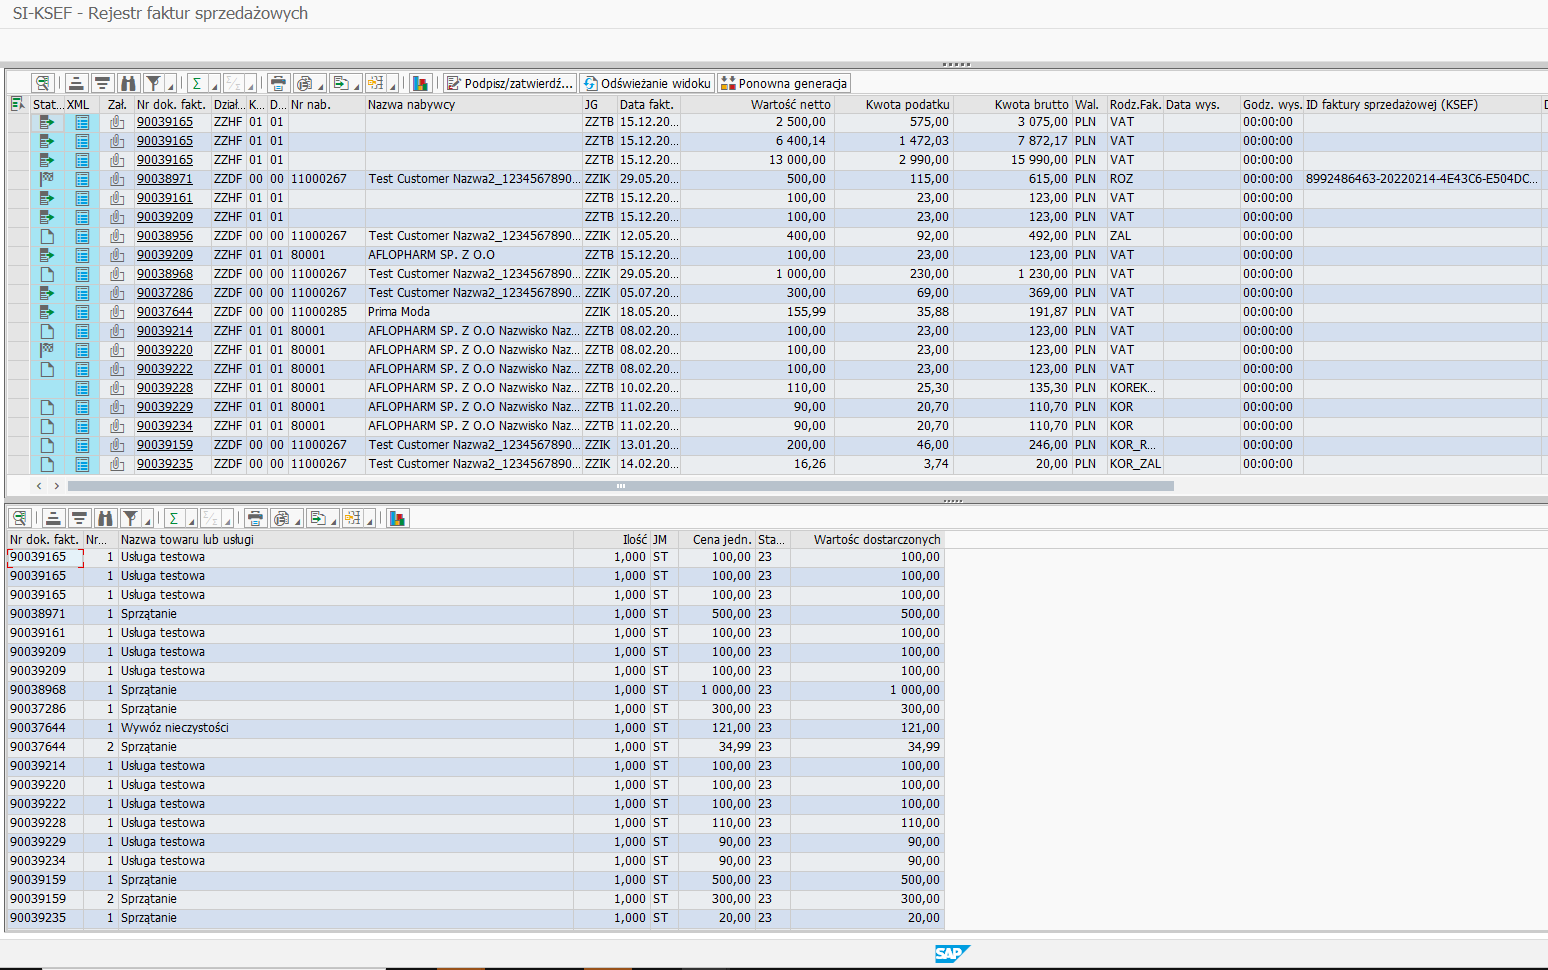The height and width of the screenshot is (970, 1548).
Task: Open chart graphic icon in lower toolbar
Action: (398, 518)
